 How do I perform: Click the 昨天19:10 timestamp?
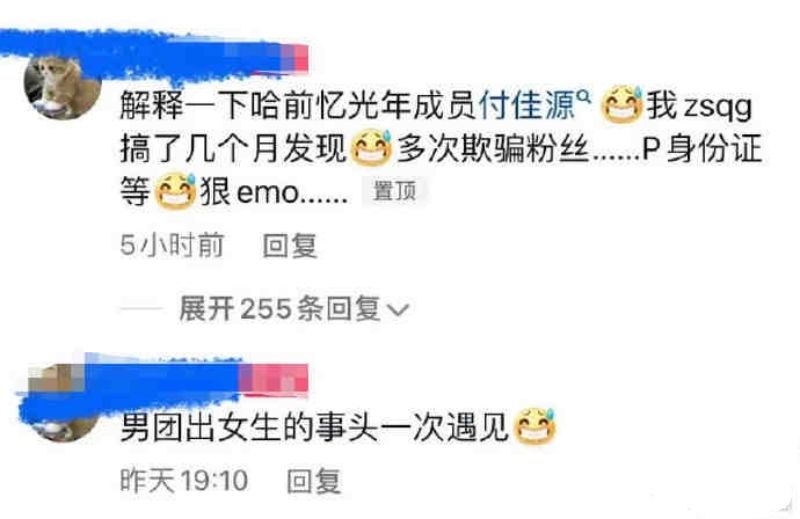point(184,480)
